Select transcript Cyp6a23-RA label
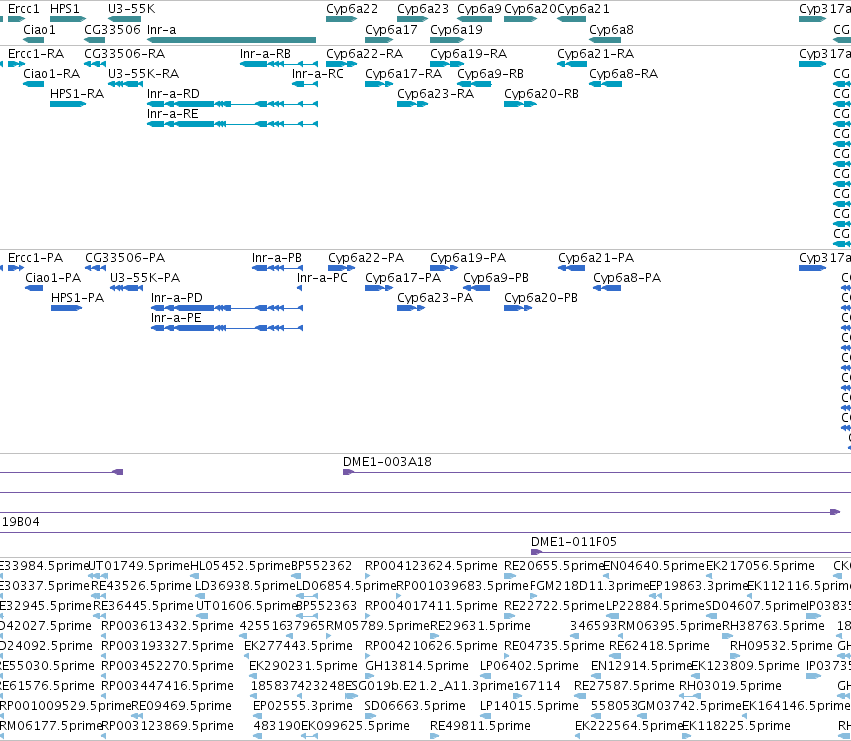The height and width of the screenshot is (741, 851). tap(435, 93)
